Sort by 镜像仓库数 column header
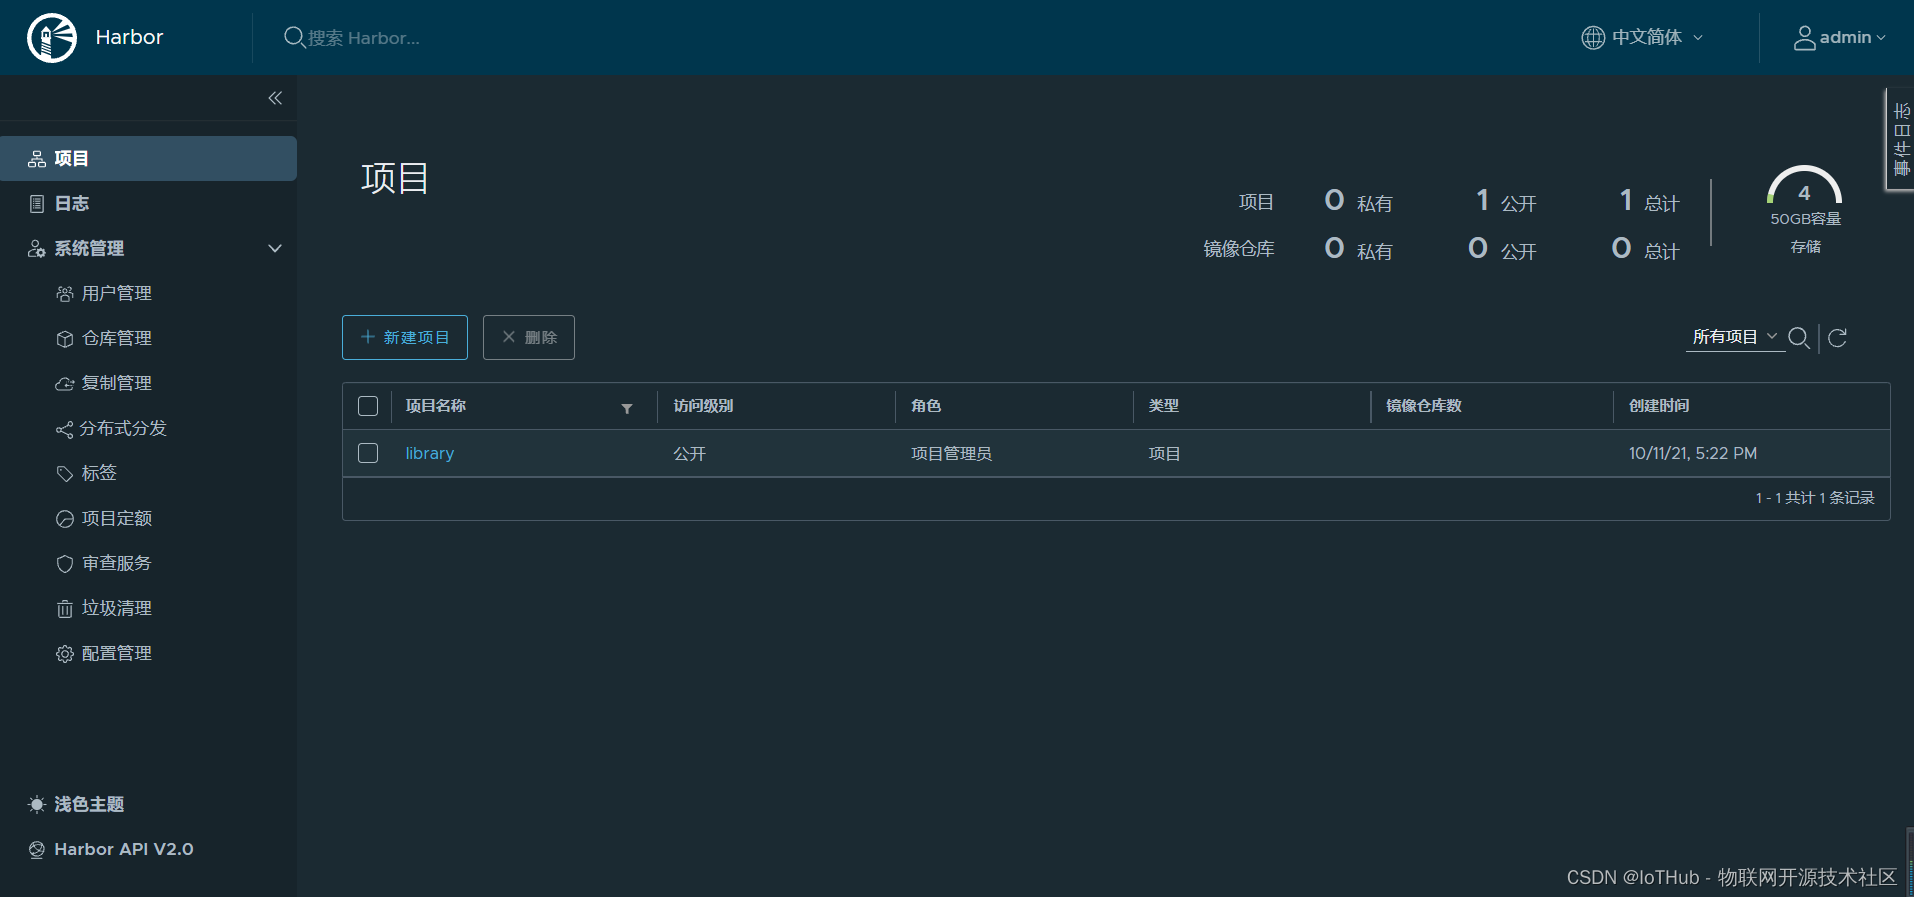 point(1424,406)
